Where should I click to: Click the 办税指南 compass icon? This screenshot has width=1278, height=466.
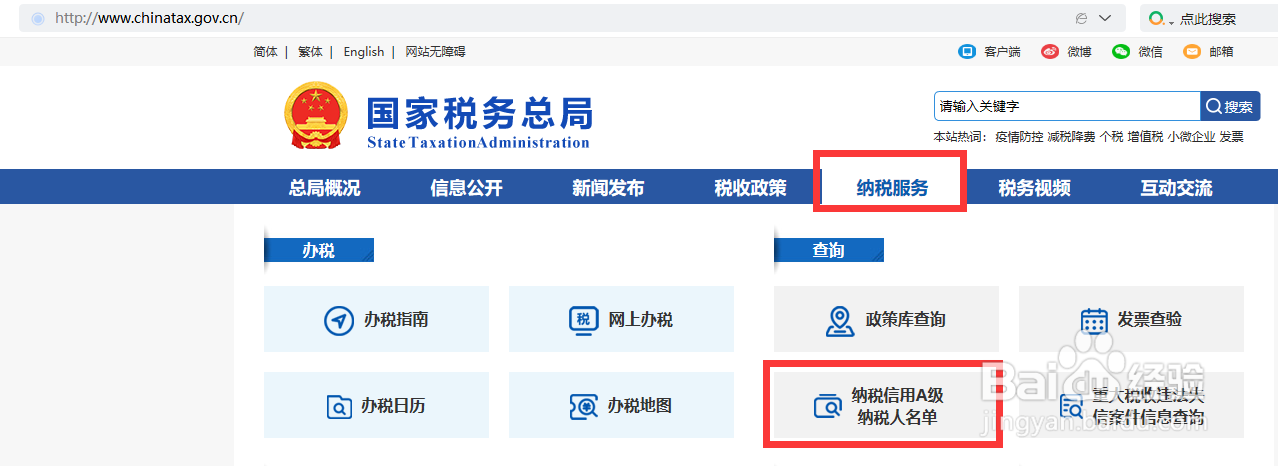point(340,321)
